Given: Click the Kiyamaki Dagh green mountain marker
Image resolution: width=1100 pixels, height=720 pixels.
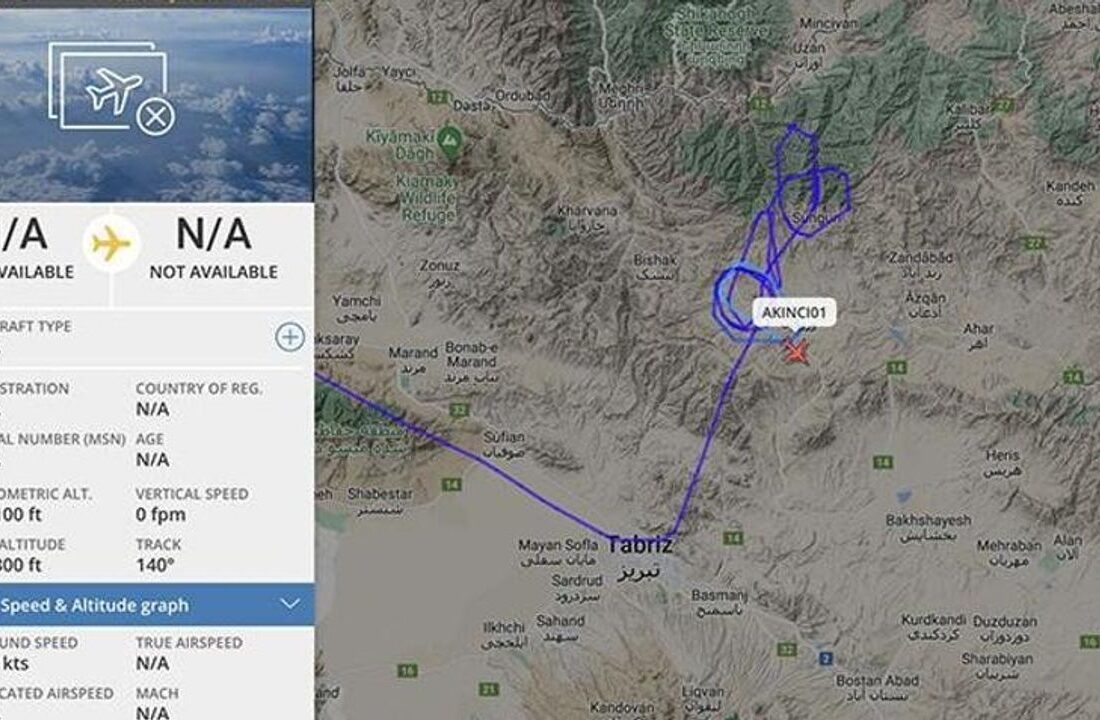Looking at the screenshot, I should [449, 140].
